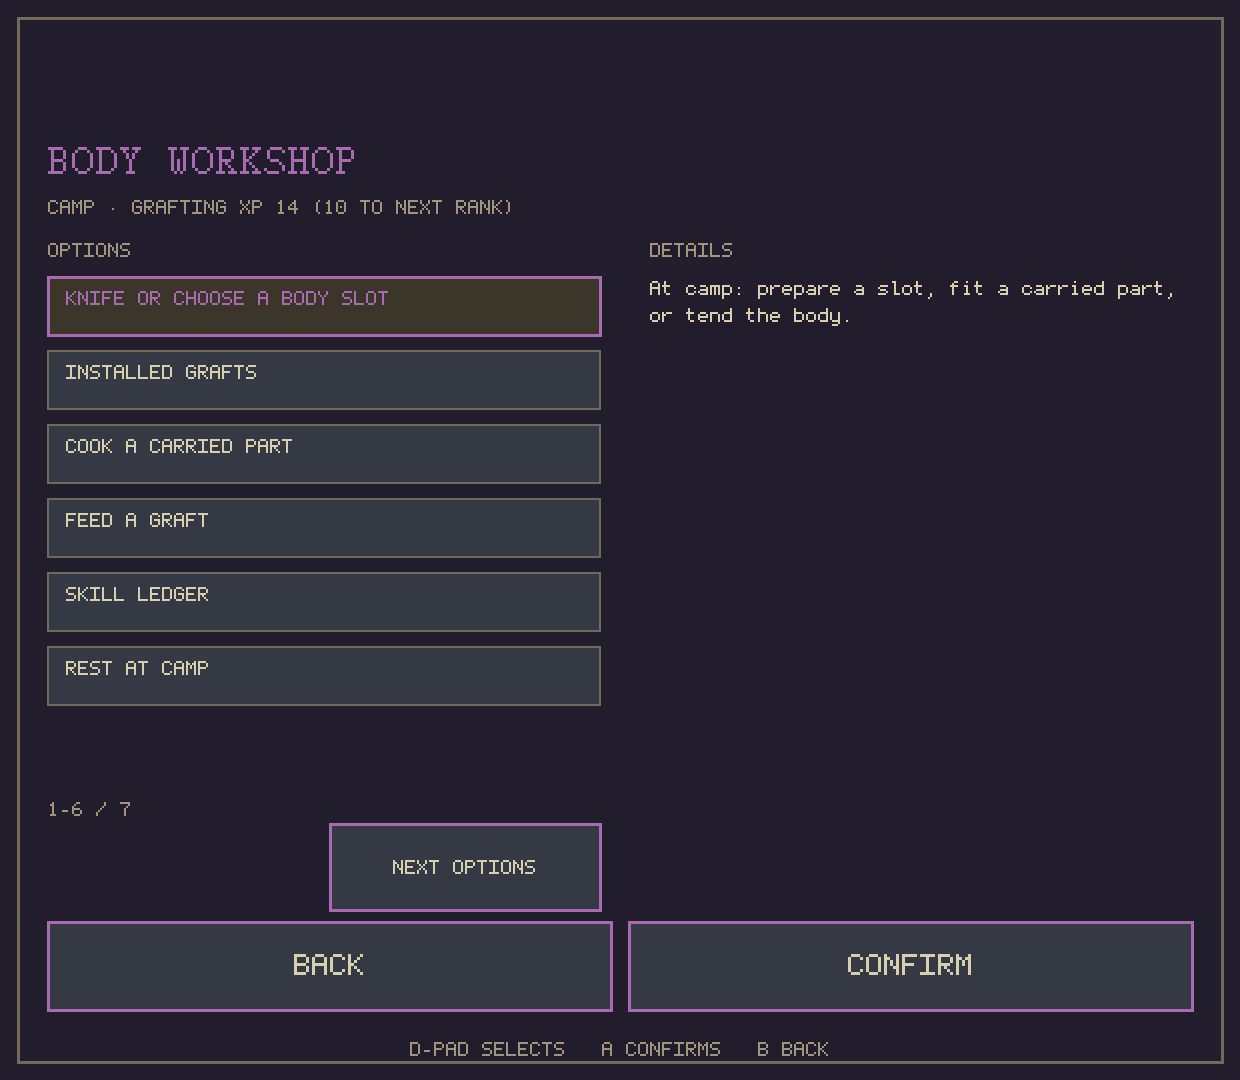The image size is (1240, 1080).
Task: Select Knife or Choose a Body Slot option
Action: pyautogui.click(x=324, y=306)
